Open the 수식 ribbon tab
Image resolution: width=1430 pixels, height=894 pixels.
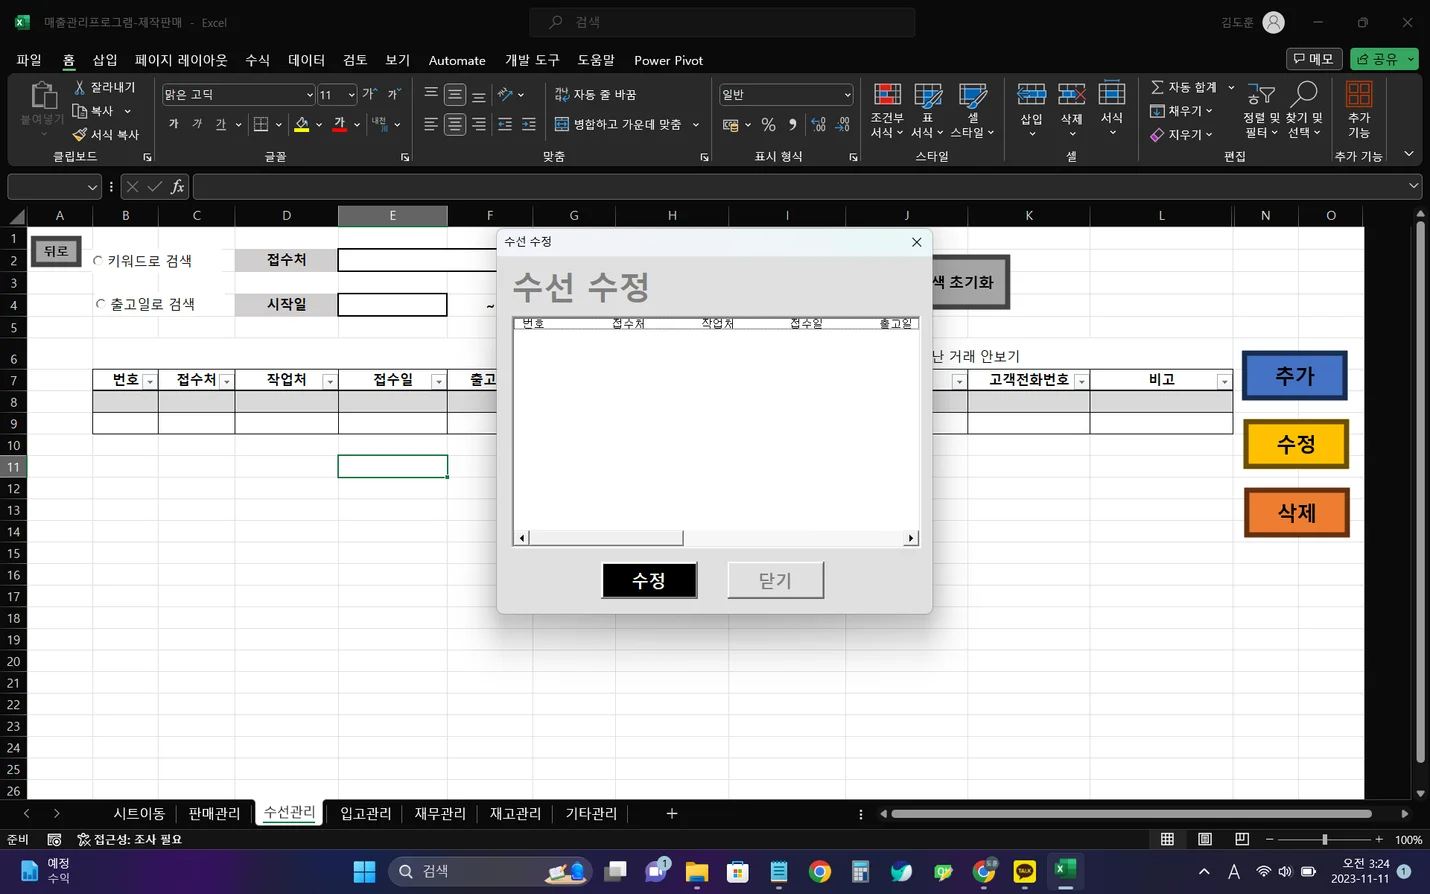click(x=258, y=60)
